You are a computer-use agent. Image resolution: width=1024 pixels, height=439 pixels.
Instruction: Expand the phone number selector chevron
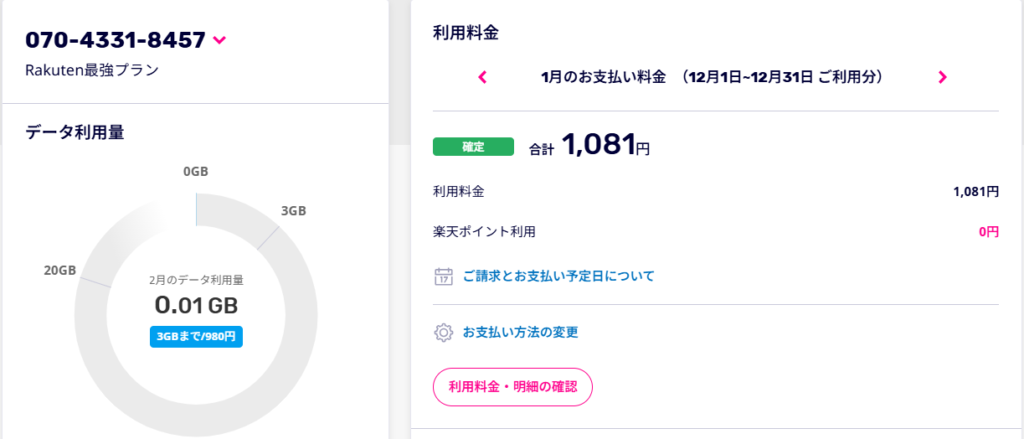(219, 41)
